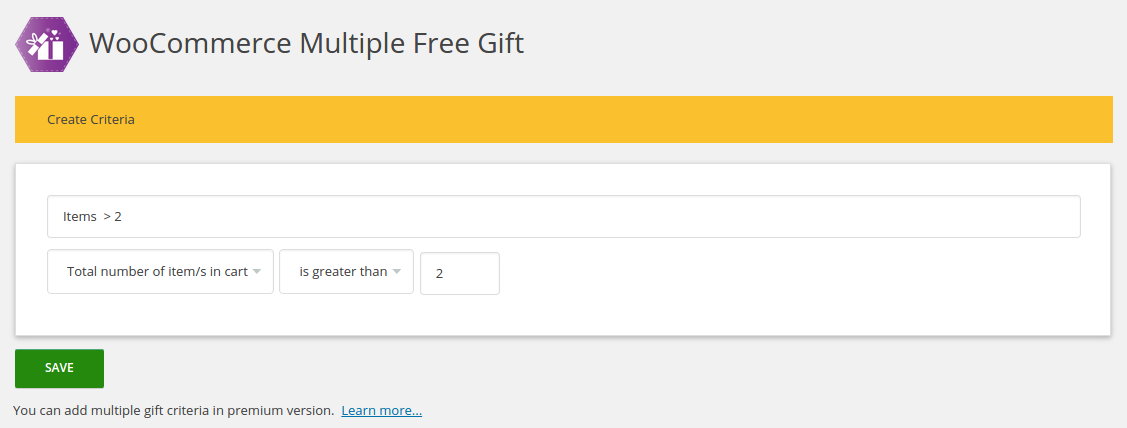Click the purple gift box logo

47,44
